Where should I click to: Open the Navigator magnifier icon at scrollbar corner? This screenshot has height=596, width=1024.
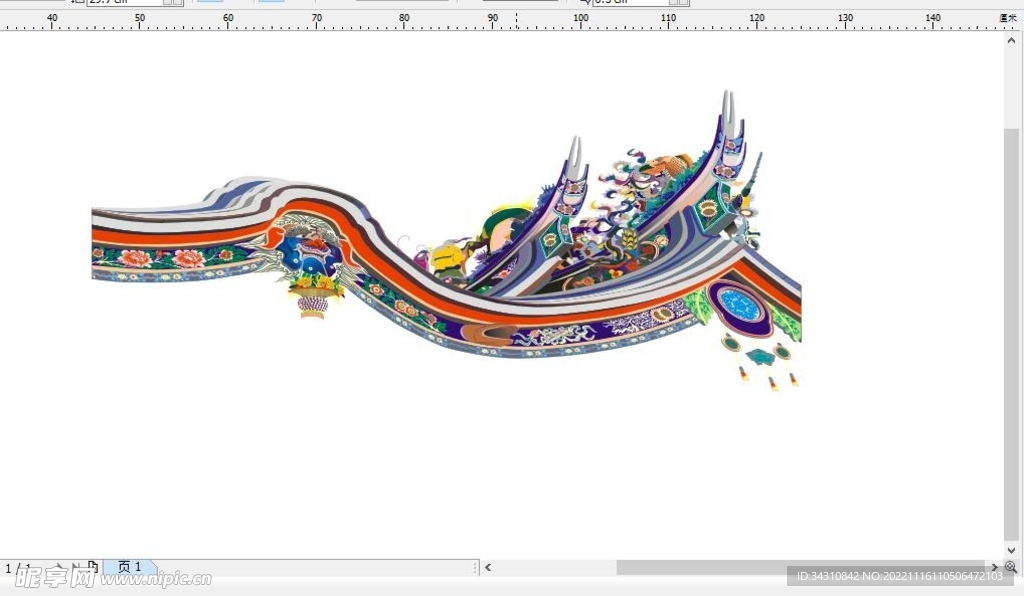point(1011,567)
